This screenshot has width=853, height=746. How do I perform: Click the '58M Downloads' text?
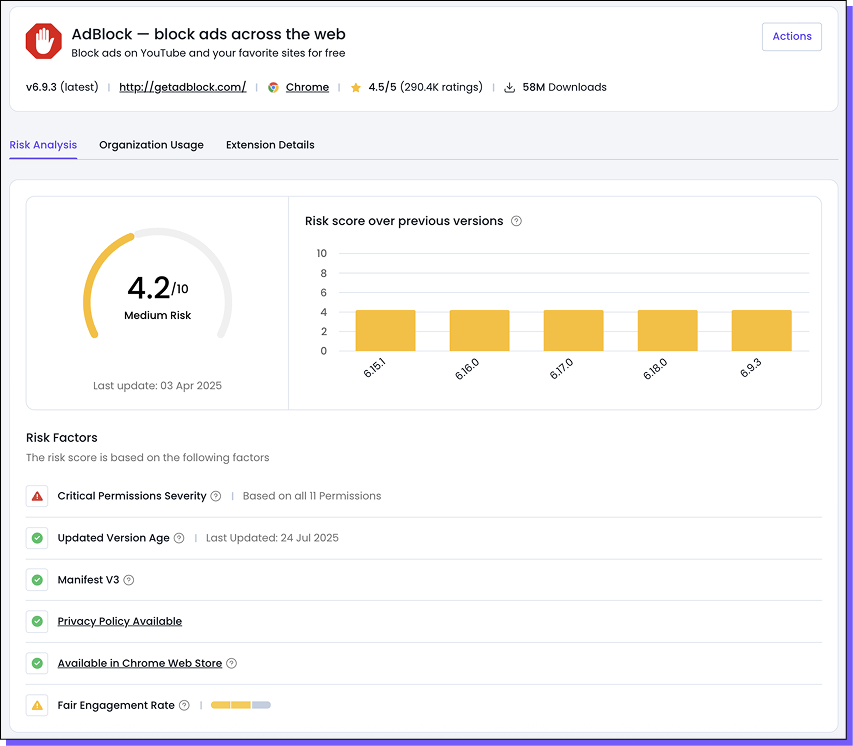[565, 87]
